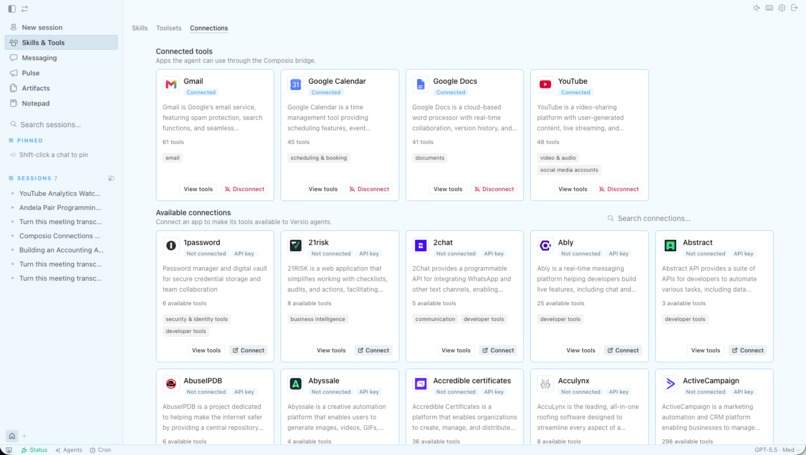View tools for 2chat
Viewport: 806px width, 455px height.
tap(456, 350)
